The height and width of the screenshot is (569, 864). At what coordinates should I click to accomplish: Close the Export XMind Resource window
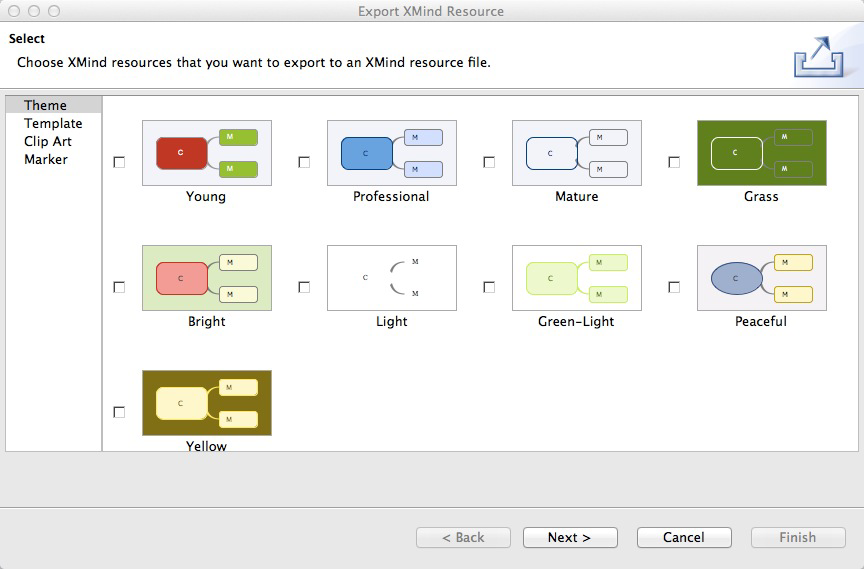tap(14, 11)
